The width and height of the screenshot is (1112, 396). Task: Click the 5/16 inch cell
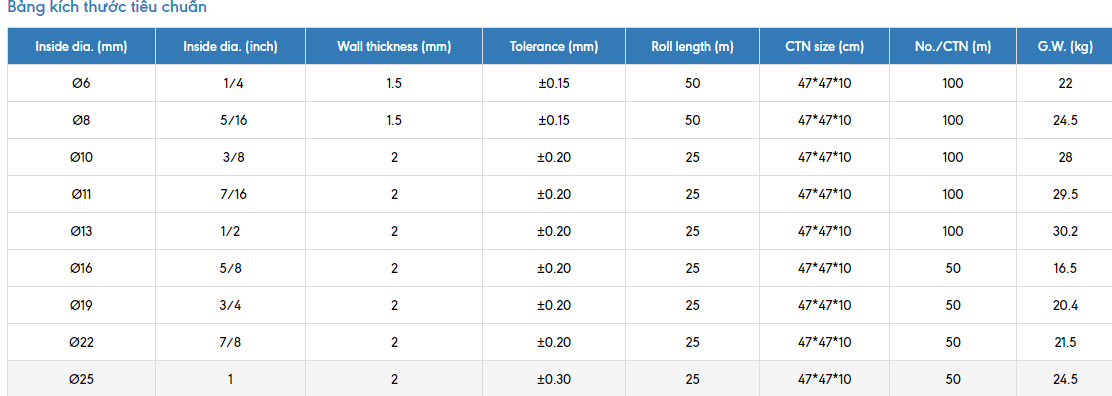click(x=230, y=120)
